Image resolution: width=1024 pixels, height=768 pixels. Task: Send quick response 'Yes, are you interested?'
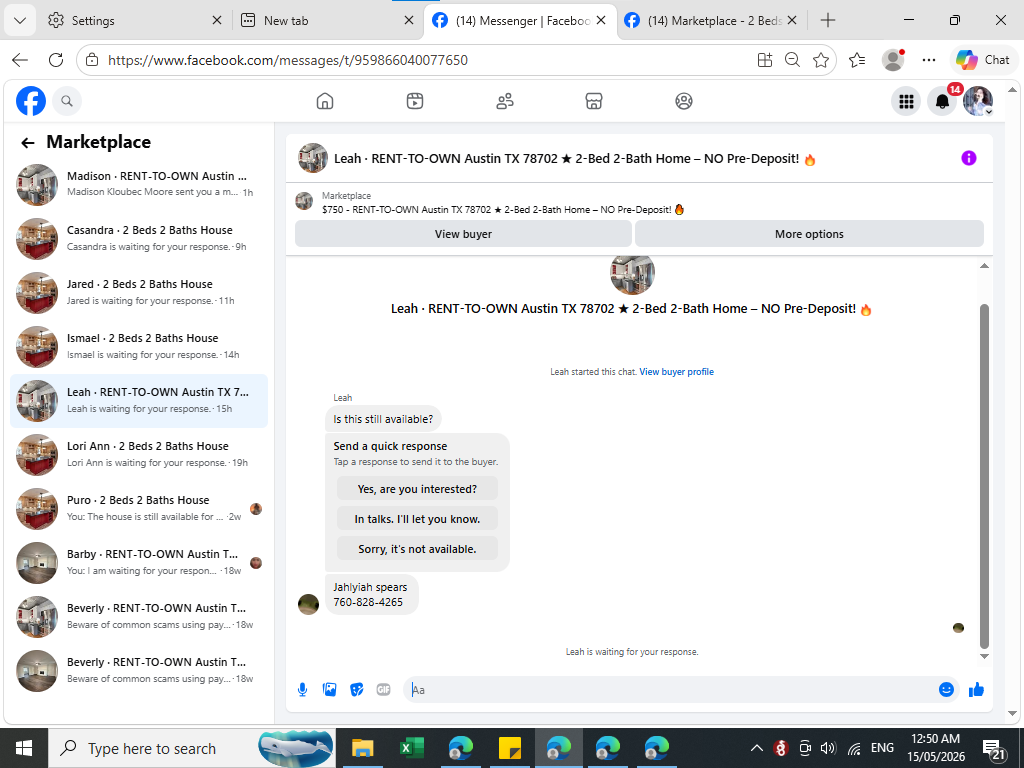(x=417, y=489)
